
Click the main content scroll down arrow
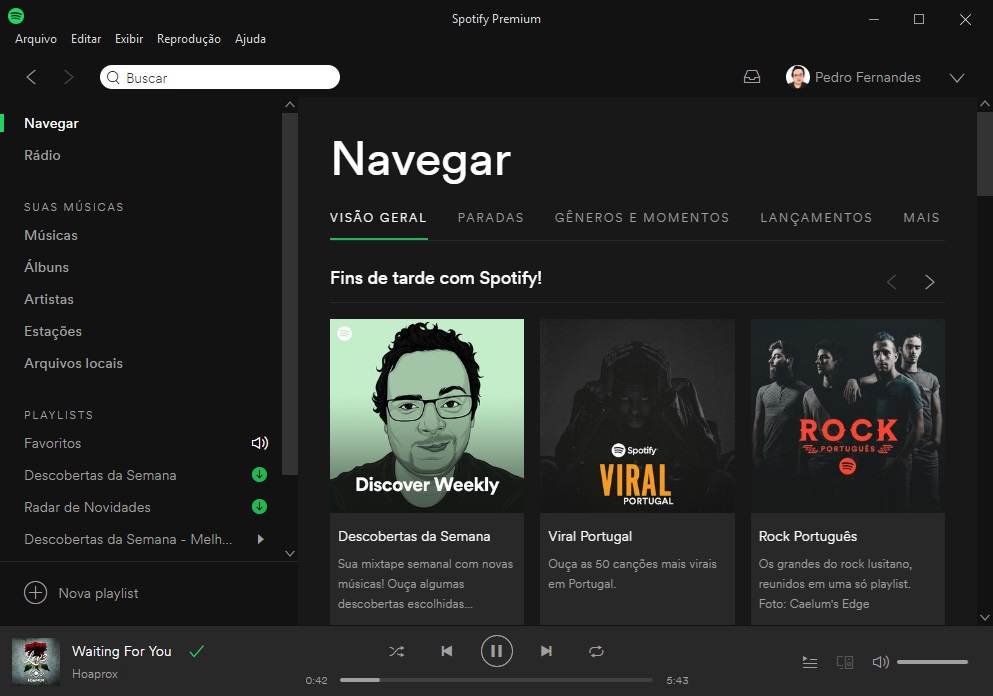pos(985,617)
